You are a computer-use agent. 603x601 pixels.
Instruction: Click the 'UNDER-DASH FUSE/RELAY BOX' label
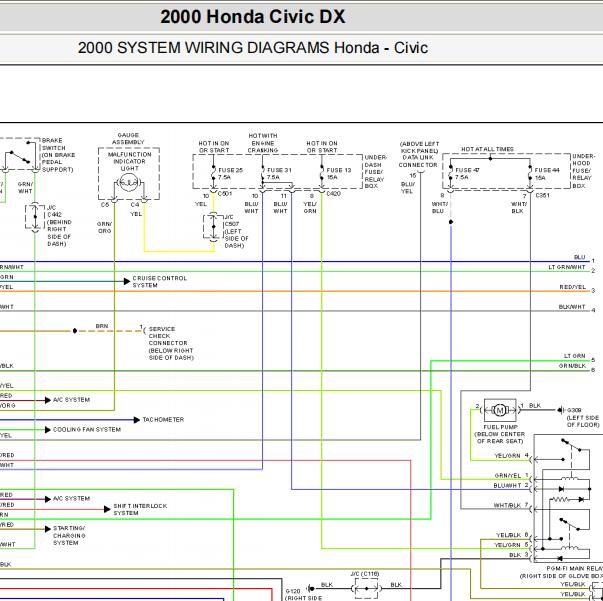(x=376, y=171)
